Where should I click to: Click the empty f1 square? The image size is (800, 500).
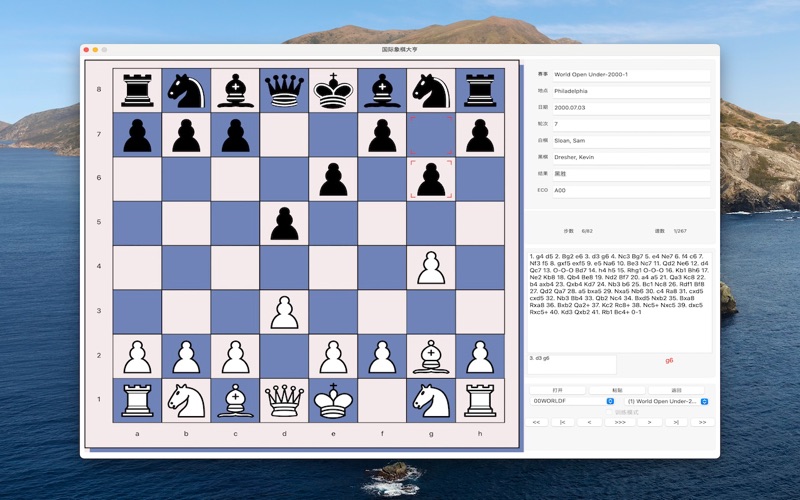382,401
